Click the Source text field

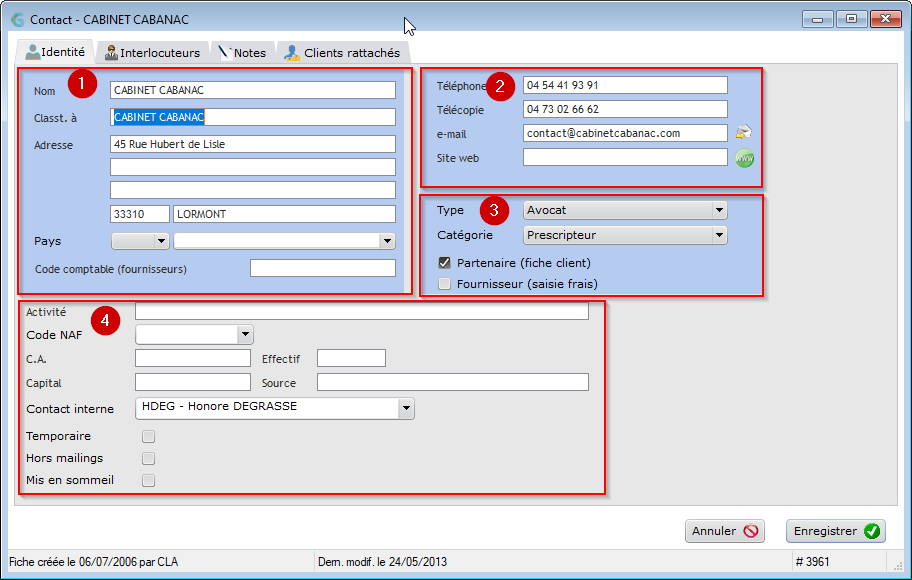(x=453, y=382)
